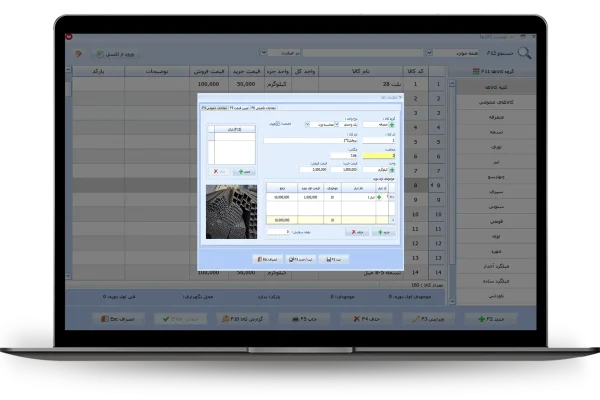Image resolution: width=600 pixels, height=400 pixels.
Task: Delete the warehouse row using the red X button
Action: coord(357,232)
